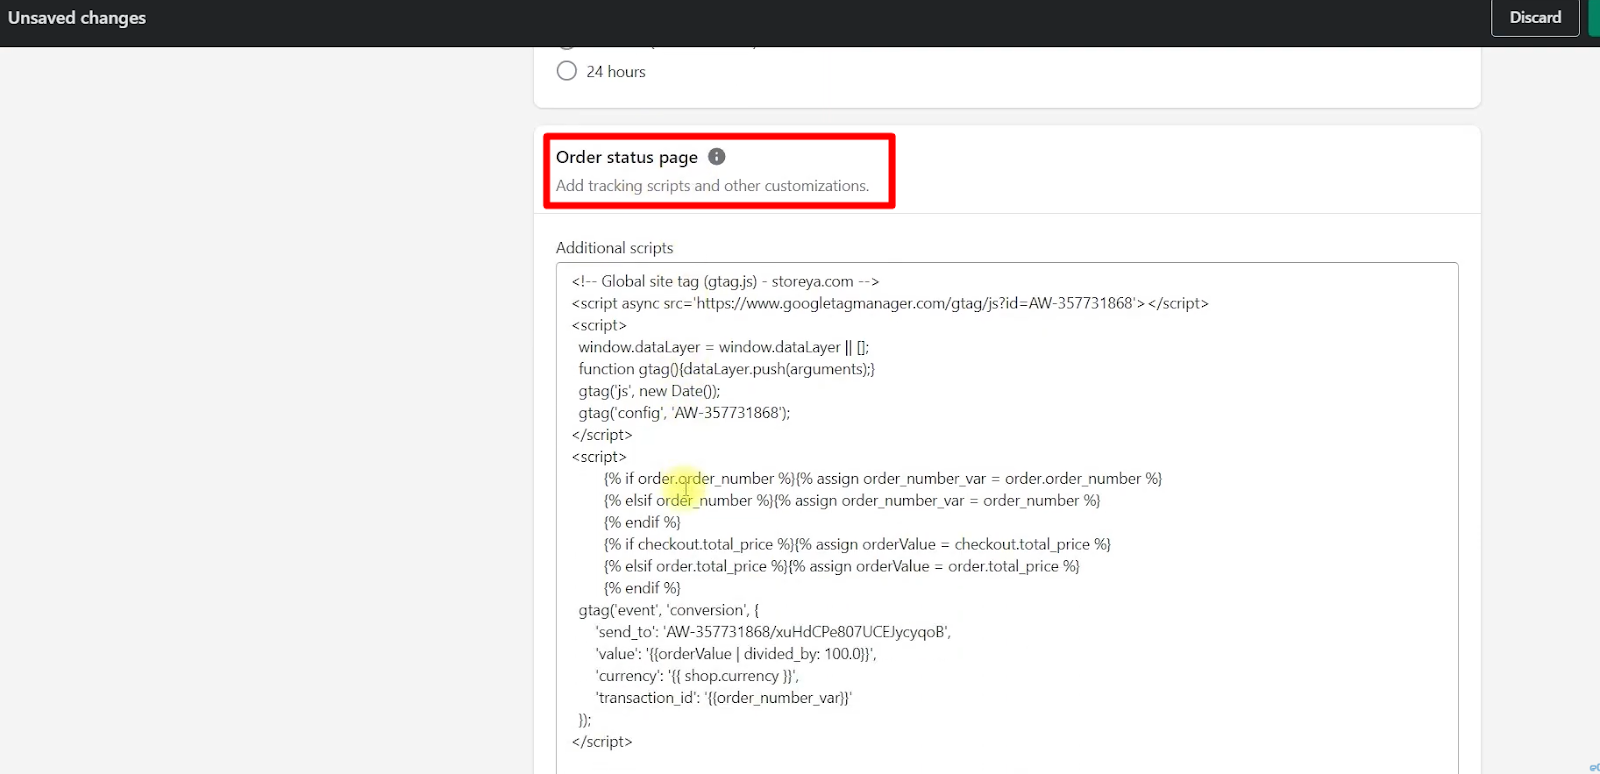
Task: Click the Global site tag comment line
Action: pyautogui.click(x=725, y=282)
